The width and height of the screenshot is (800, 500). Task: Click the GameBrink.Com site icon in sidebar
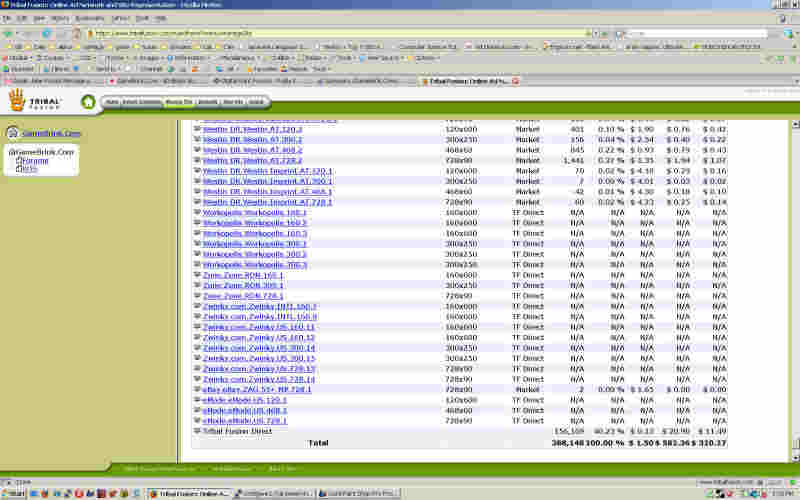click(12, 133)
